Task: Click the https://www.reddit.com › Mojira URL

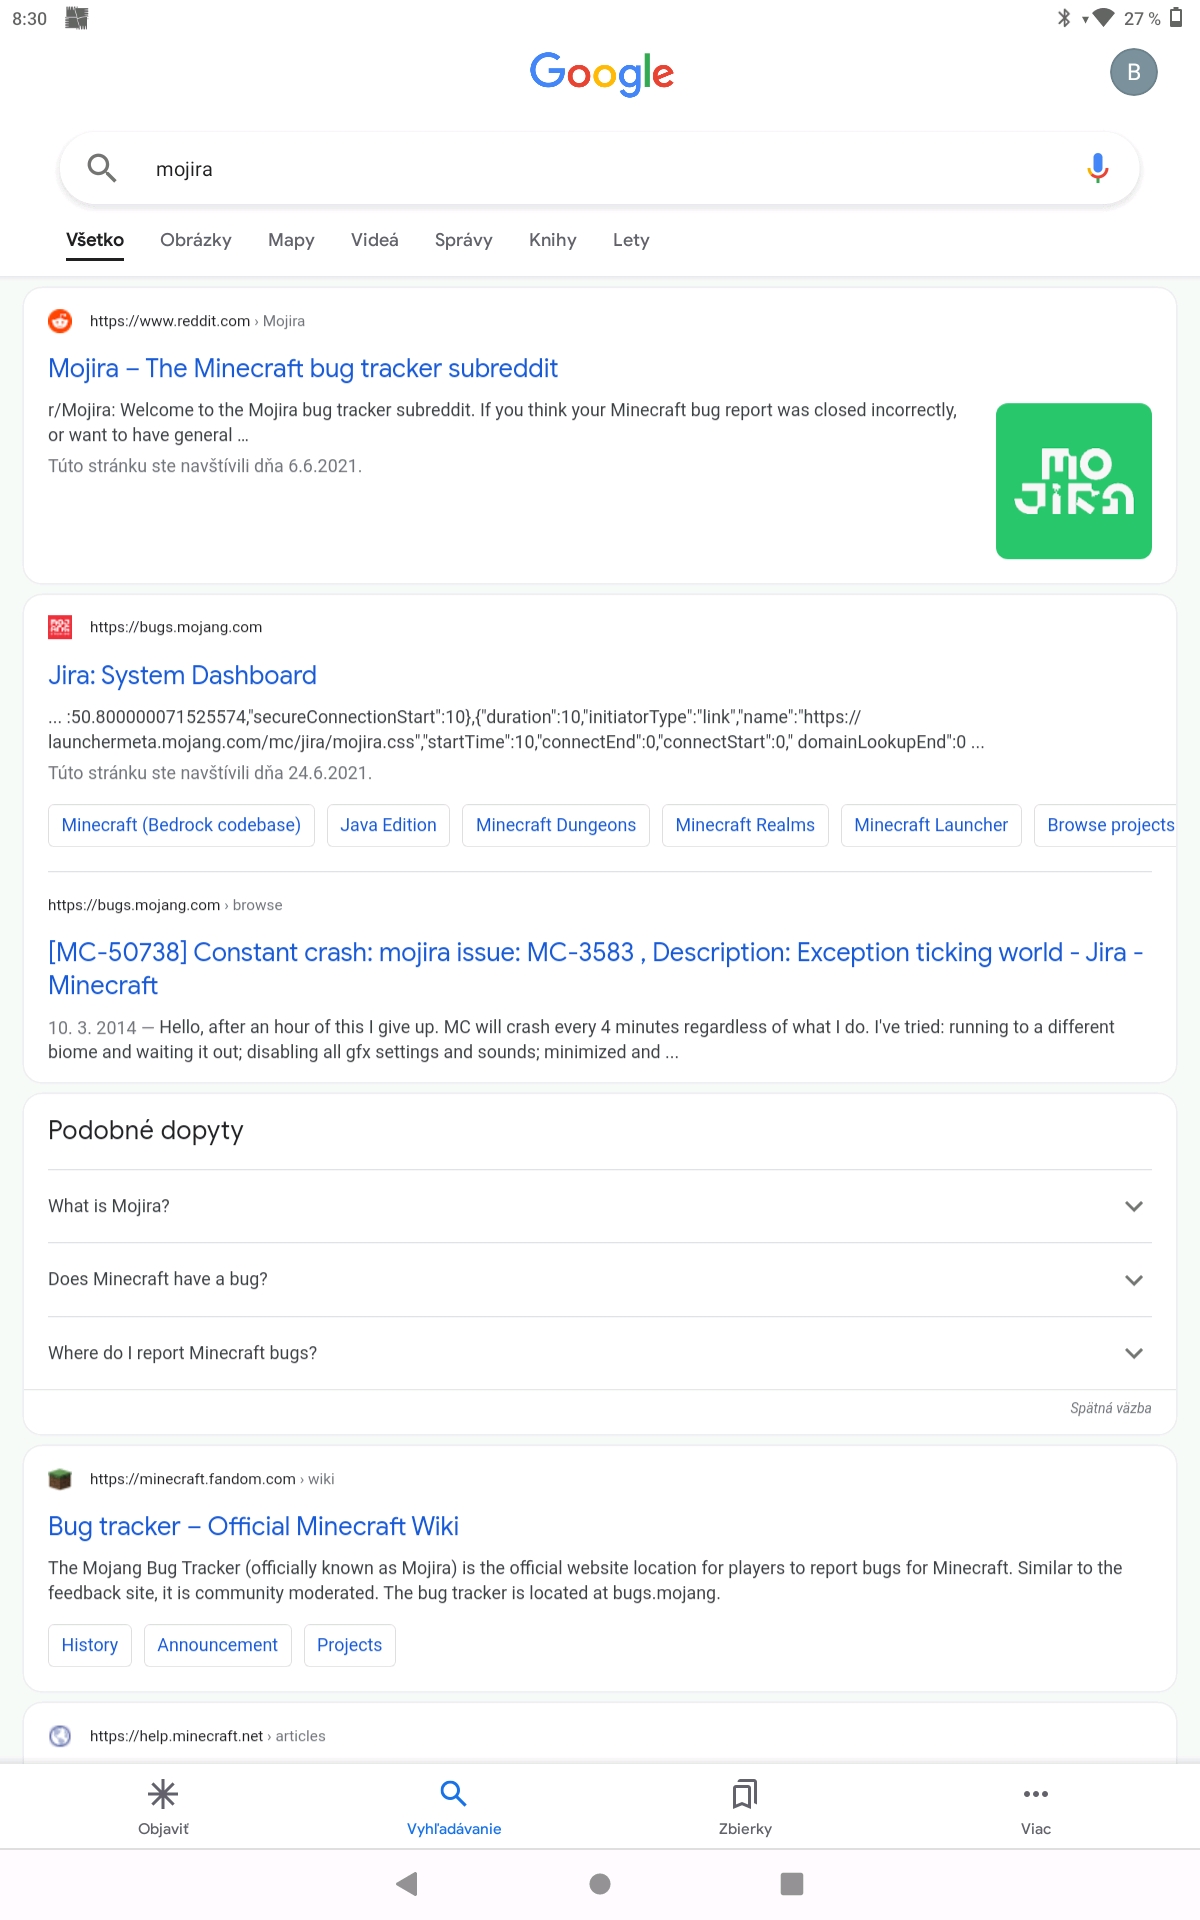Action: click(x=197, y=321)
